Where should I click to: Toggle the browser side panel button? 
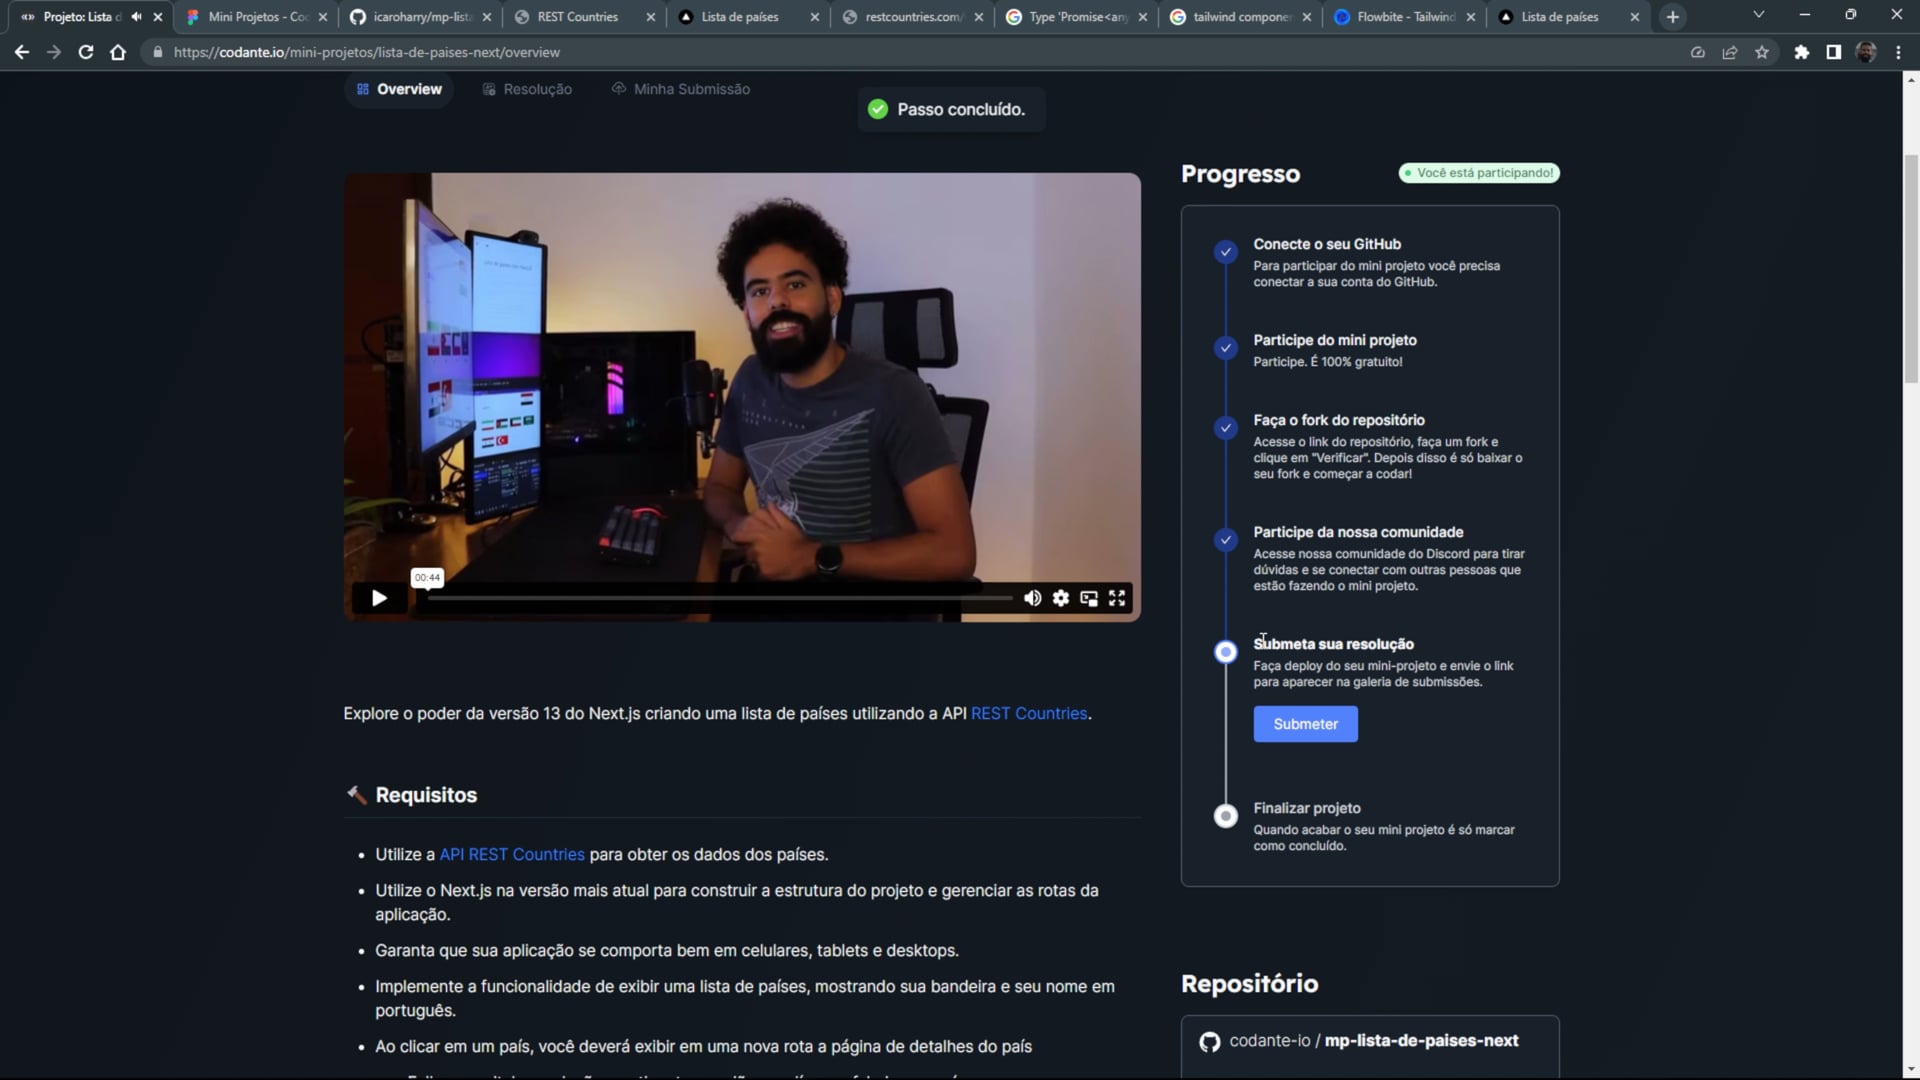pyautogui.click(x=1833, y=52)
